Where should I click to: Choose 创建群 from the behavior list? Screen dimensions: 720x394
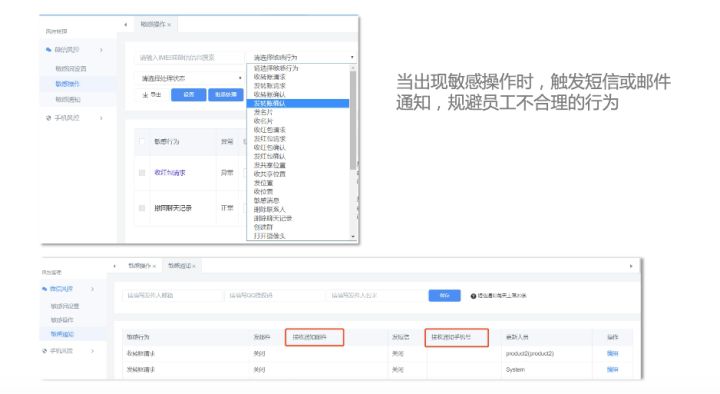pos(263,227)
